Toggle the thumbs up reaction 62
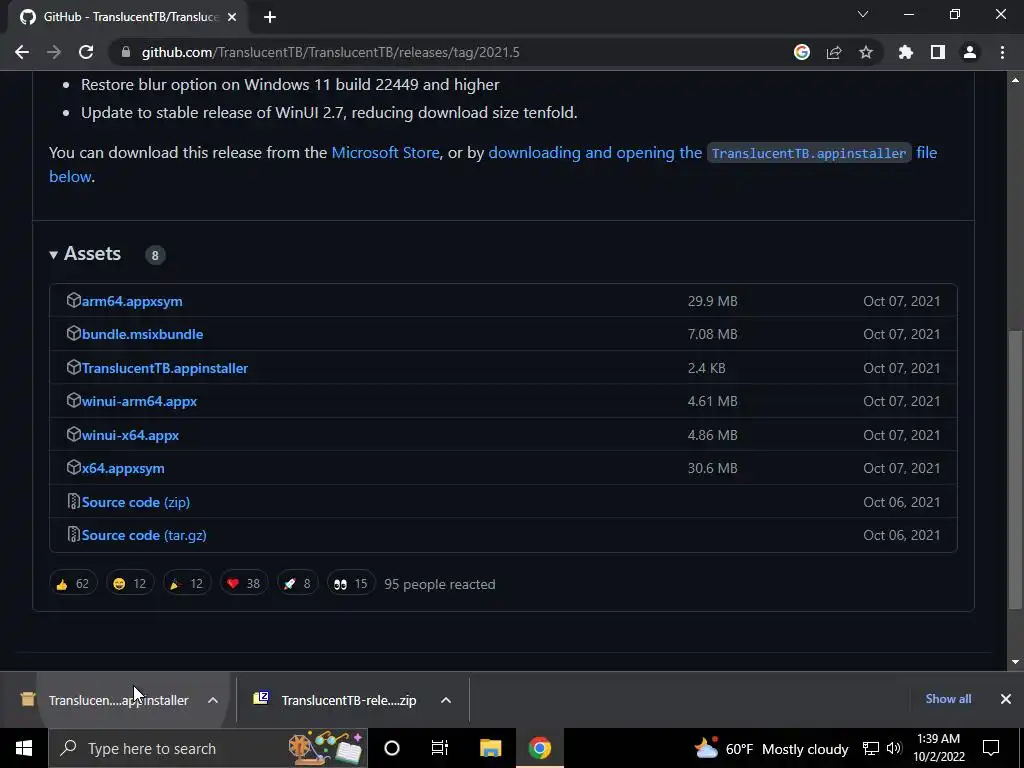This screenshot has height=768, width=1024. pyautogui.click(x=73, y=583)
